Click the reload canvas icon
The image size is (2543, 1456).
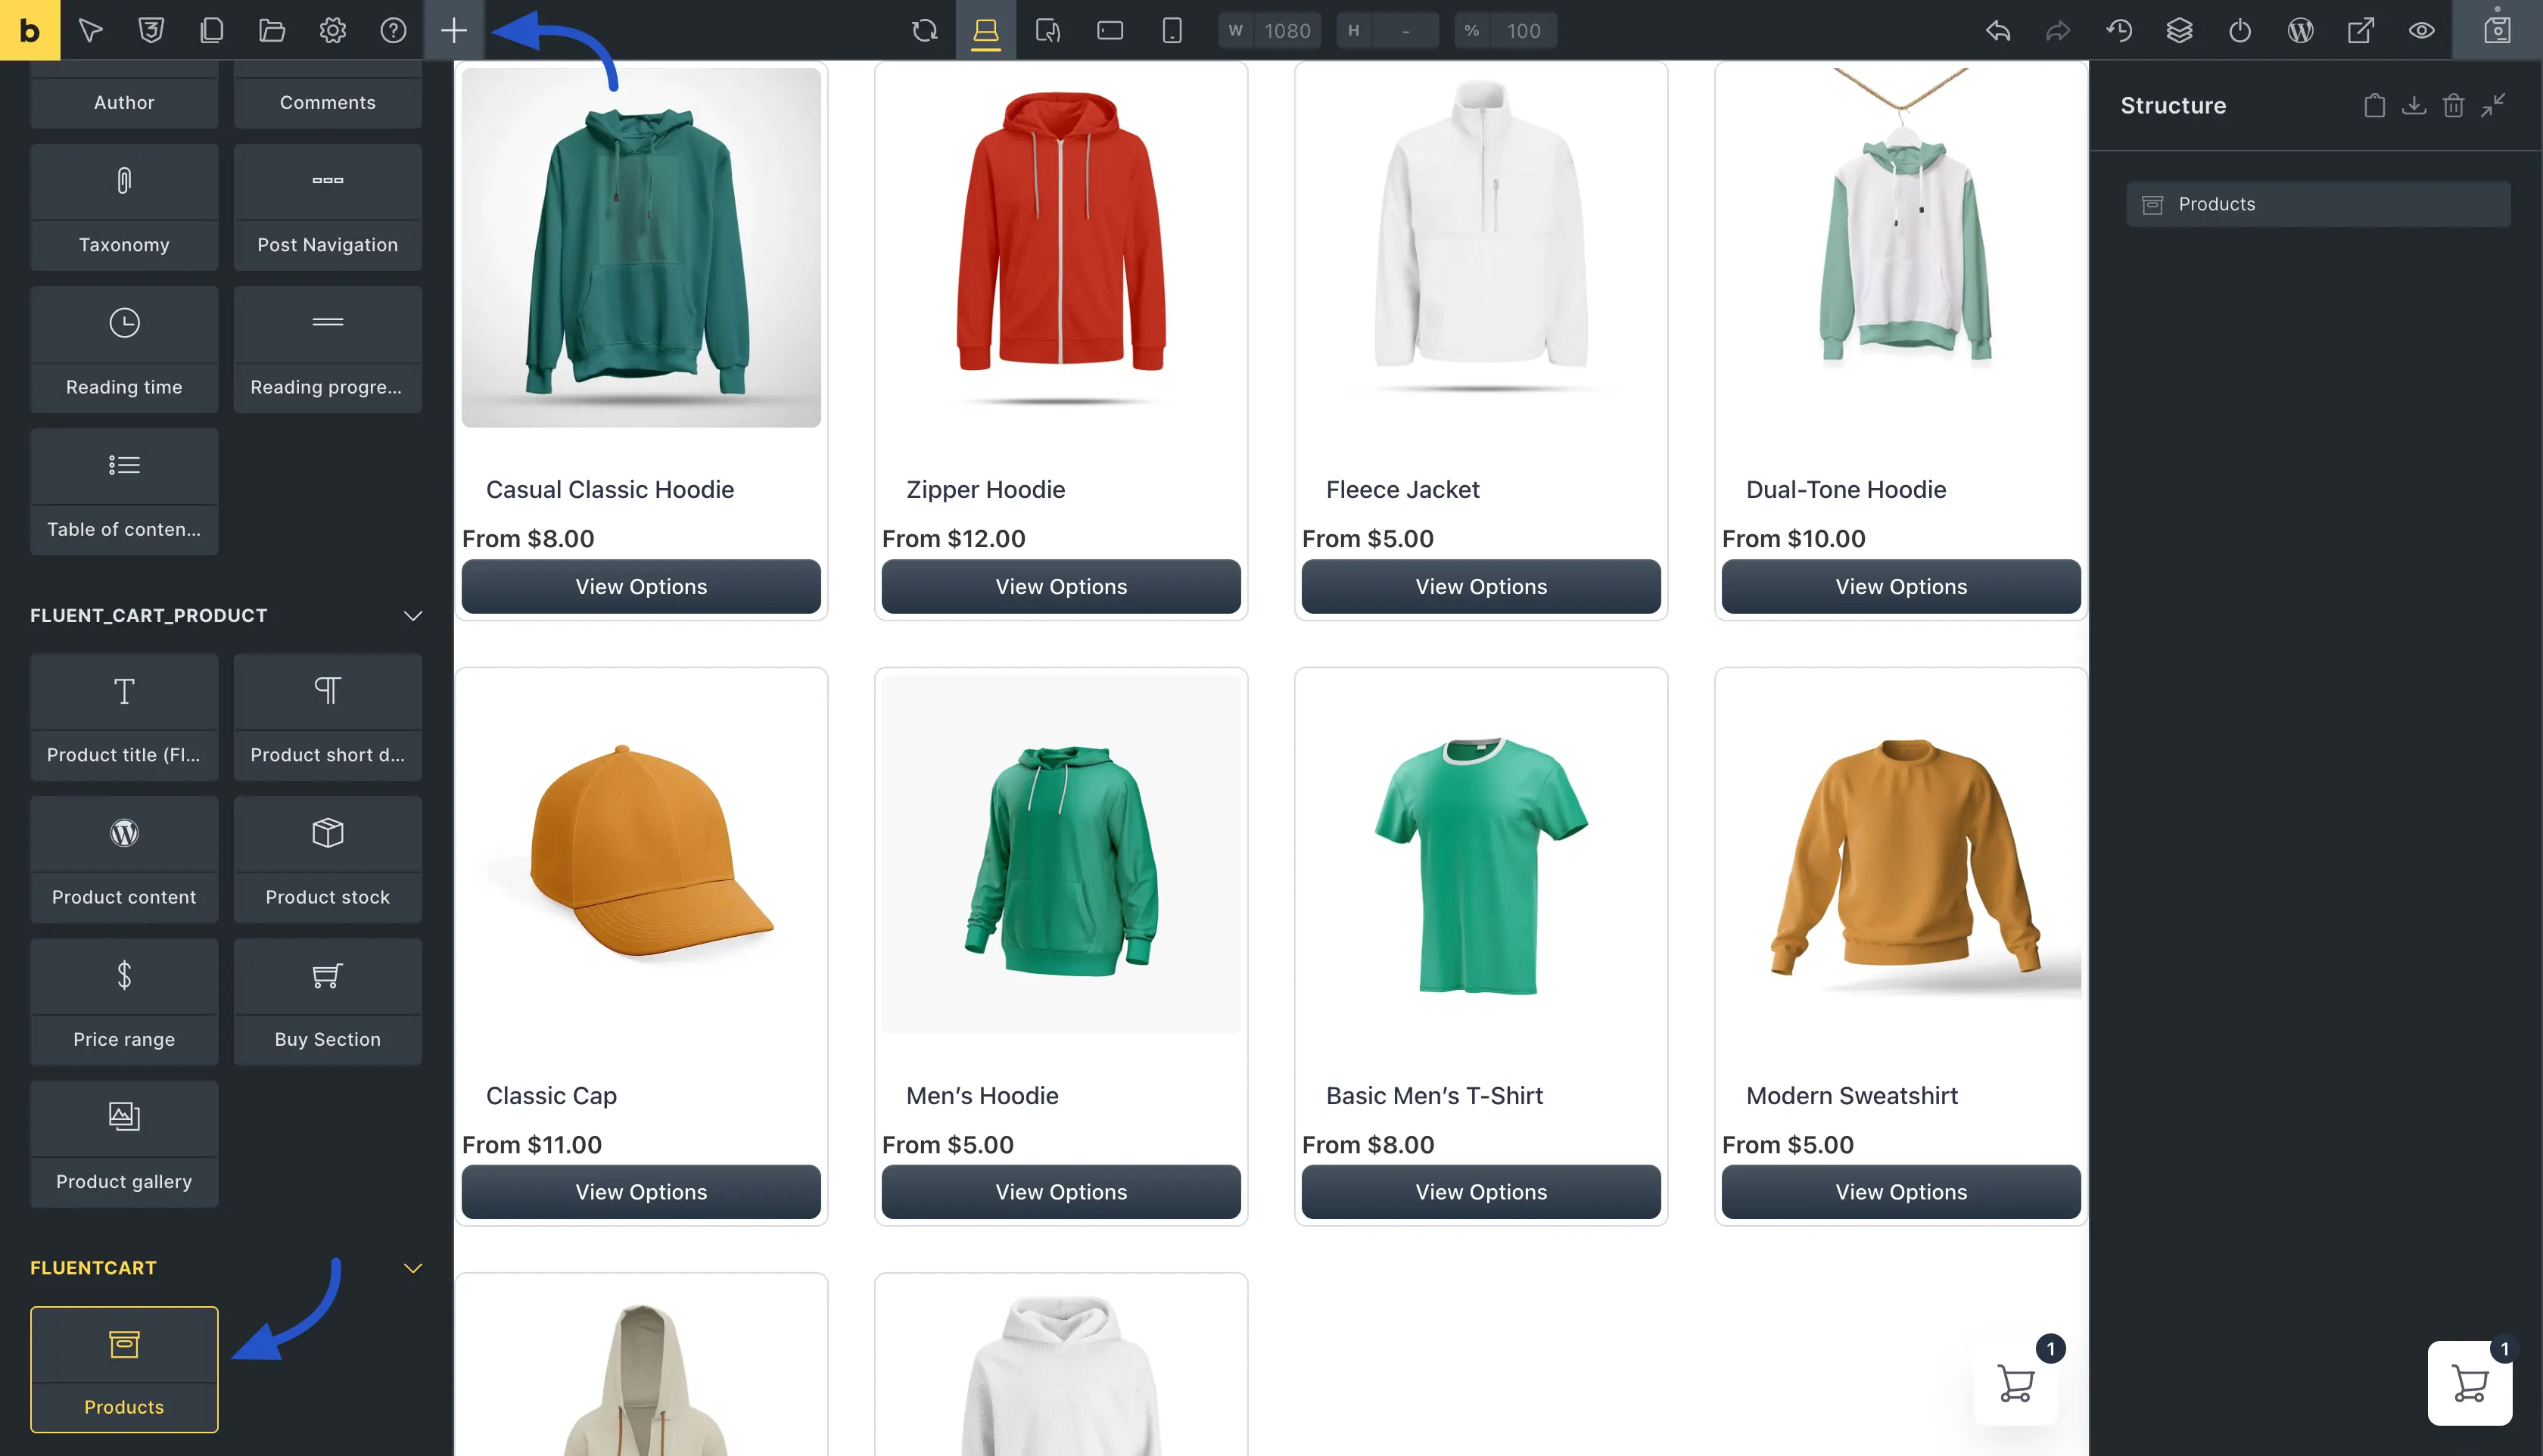pos(924,30)
